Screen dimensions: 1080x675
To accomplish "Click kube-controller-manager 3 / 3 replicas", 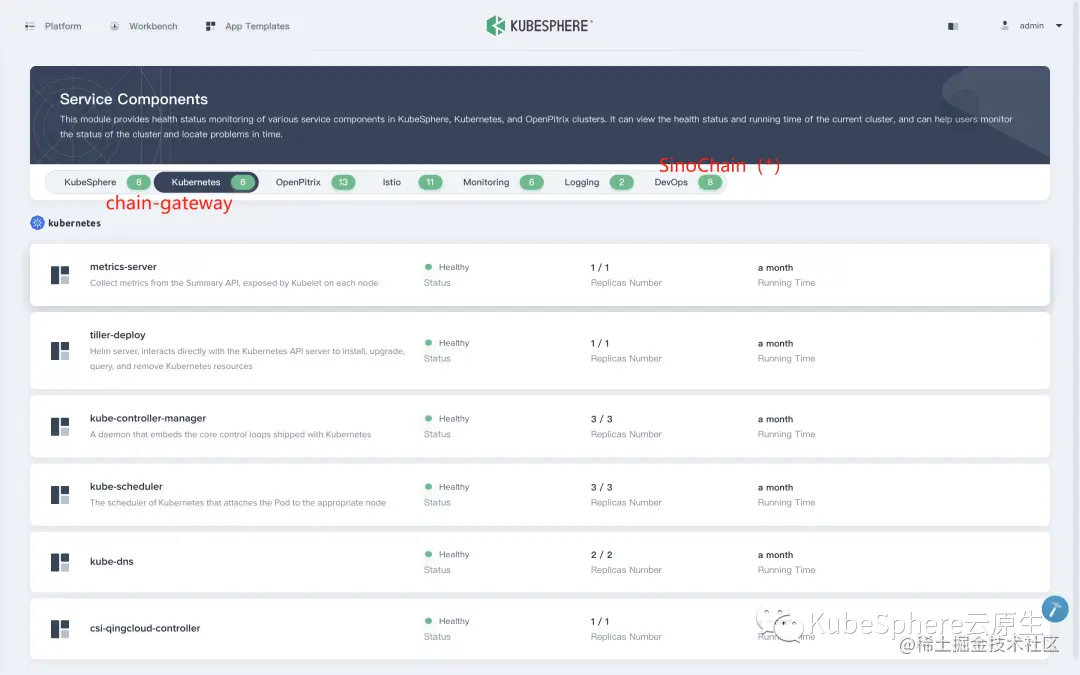I will [x=601, y=419].
